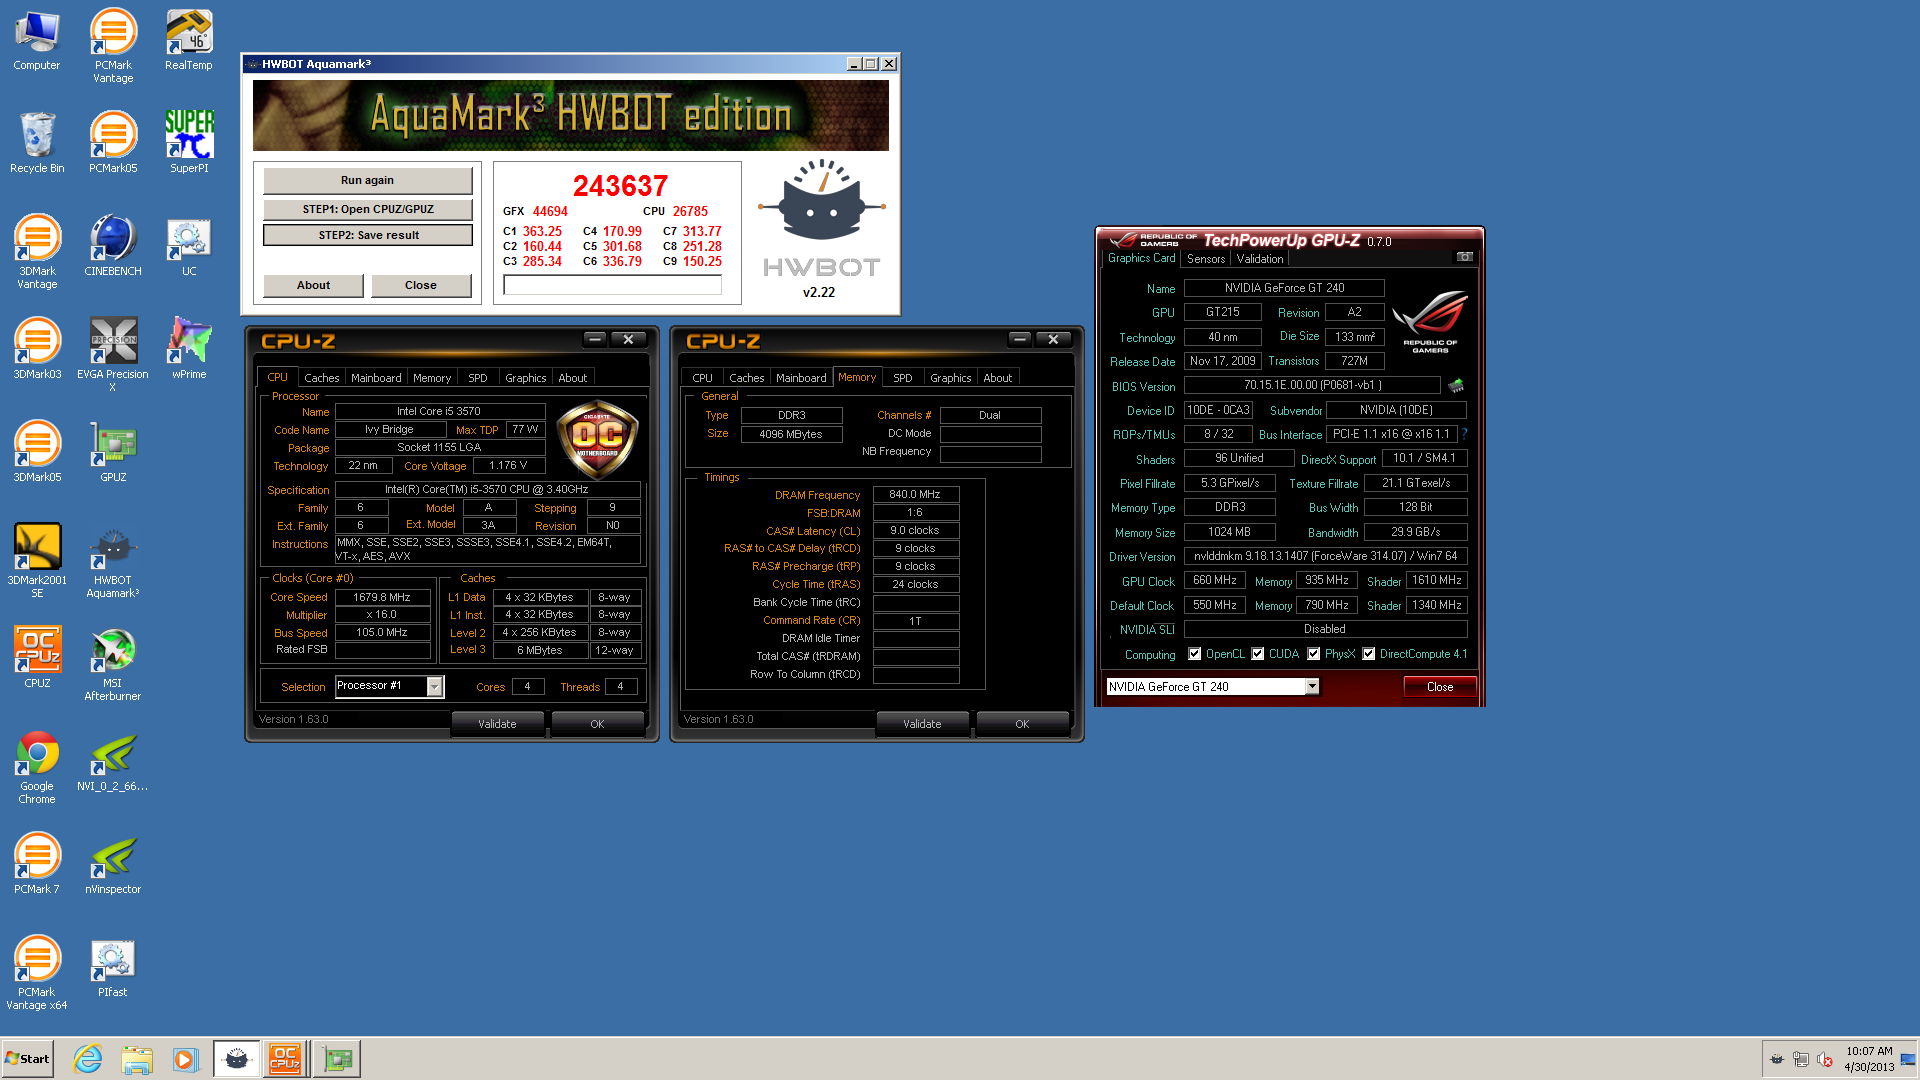Screen dimensions: 1920x1080
Task: Click GPU-Z screenshot camera icon
Action: coord(1464,257)
